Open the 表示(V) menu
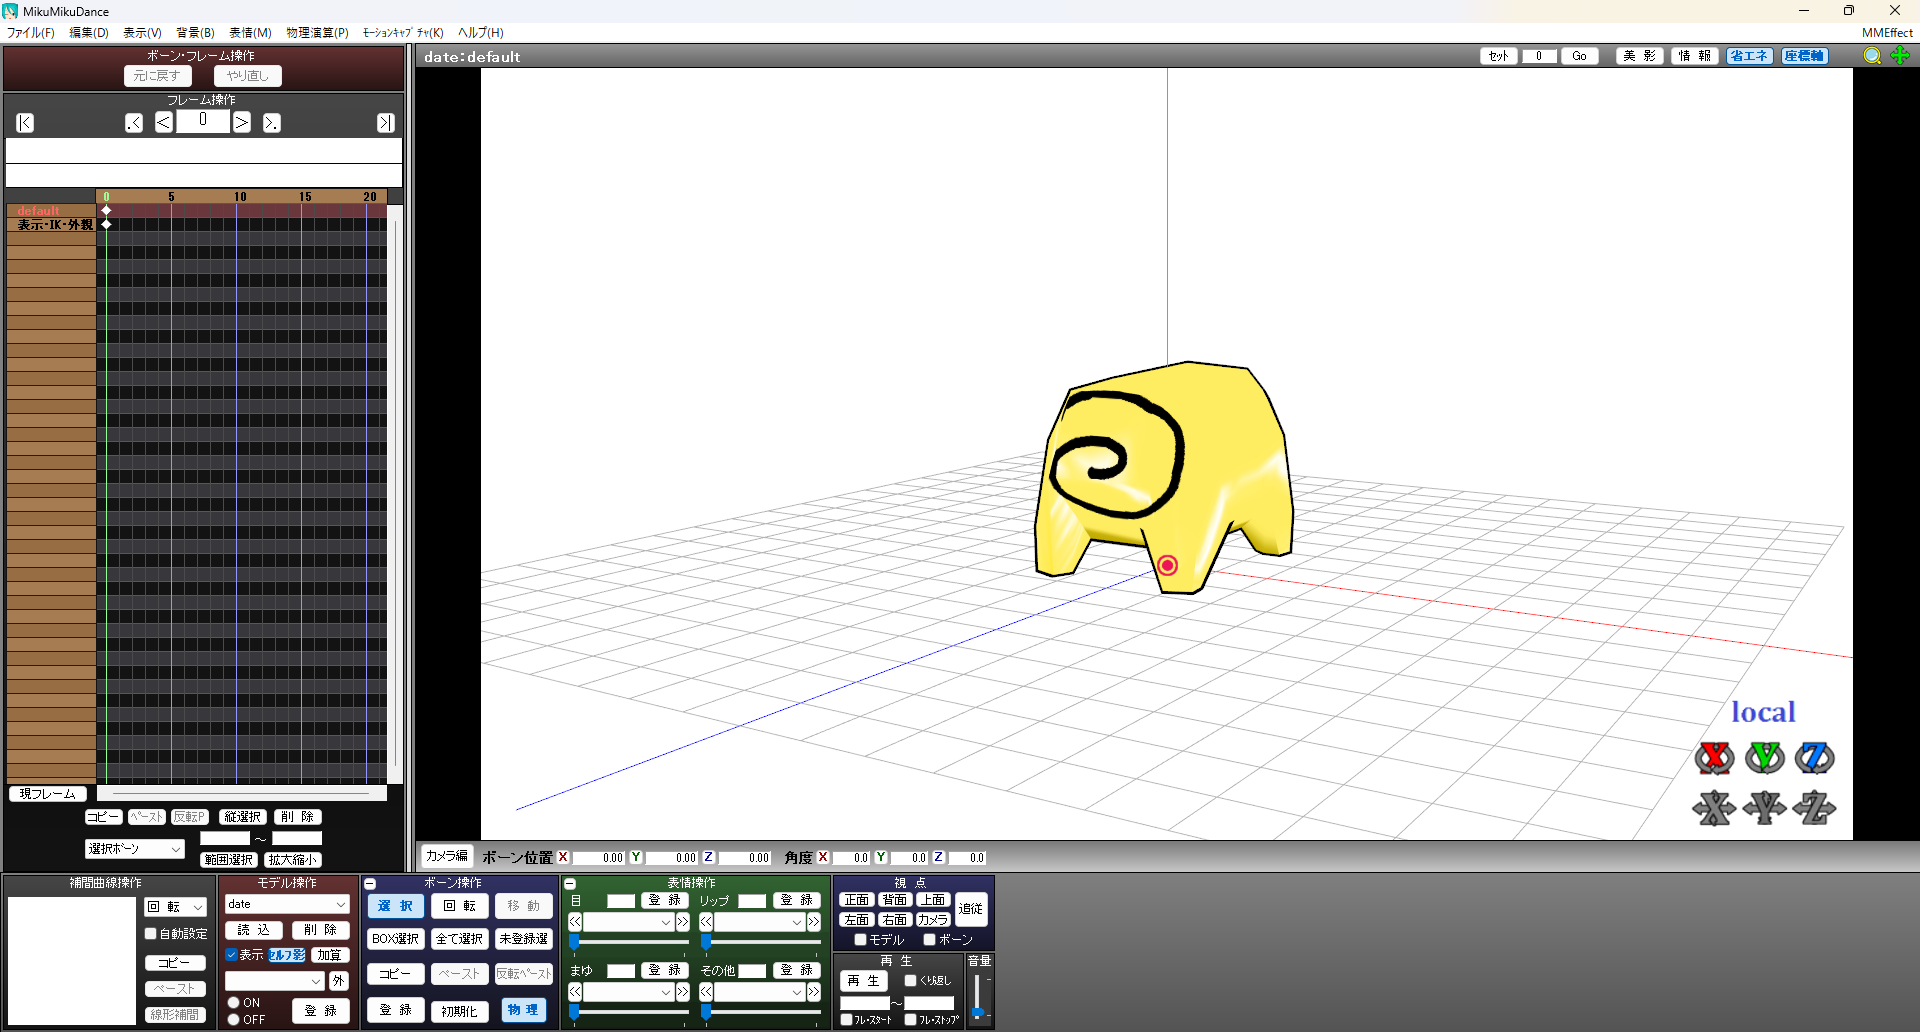1920x1032 pixels. [x=142, y=33]
